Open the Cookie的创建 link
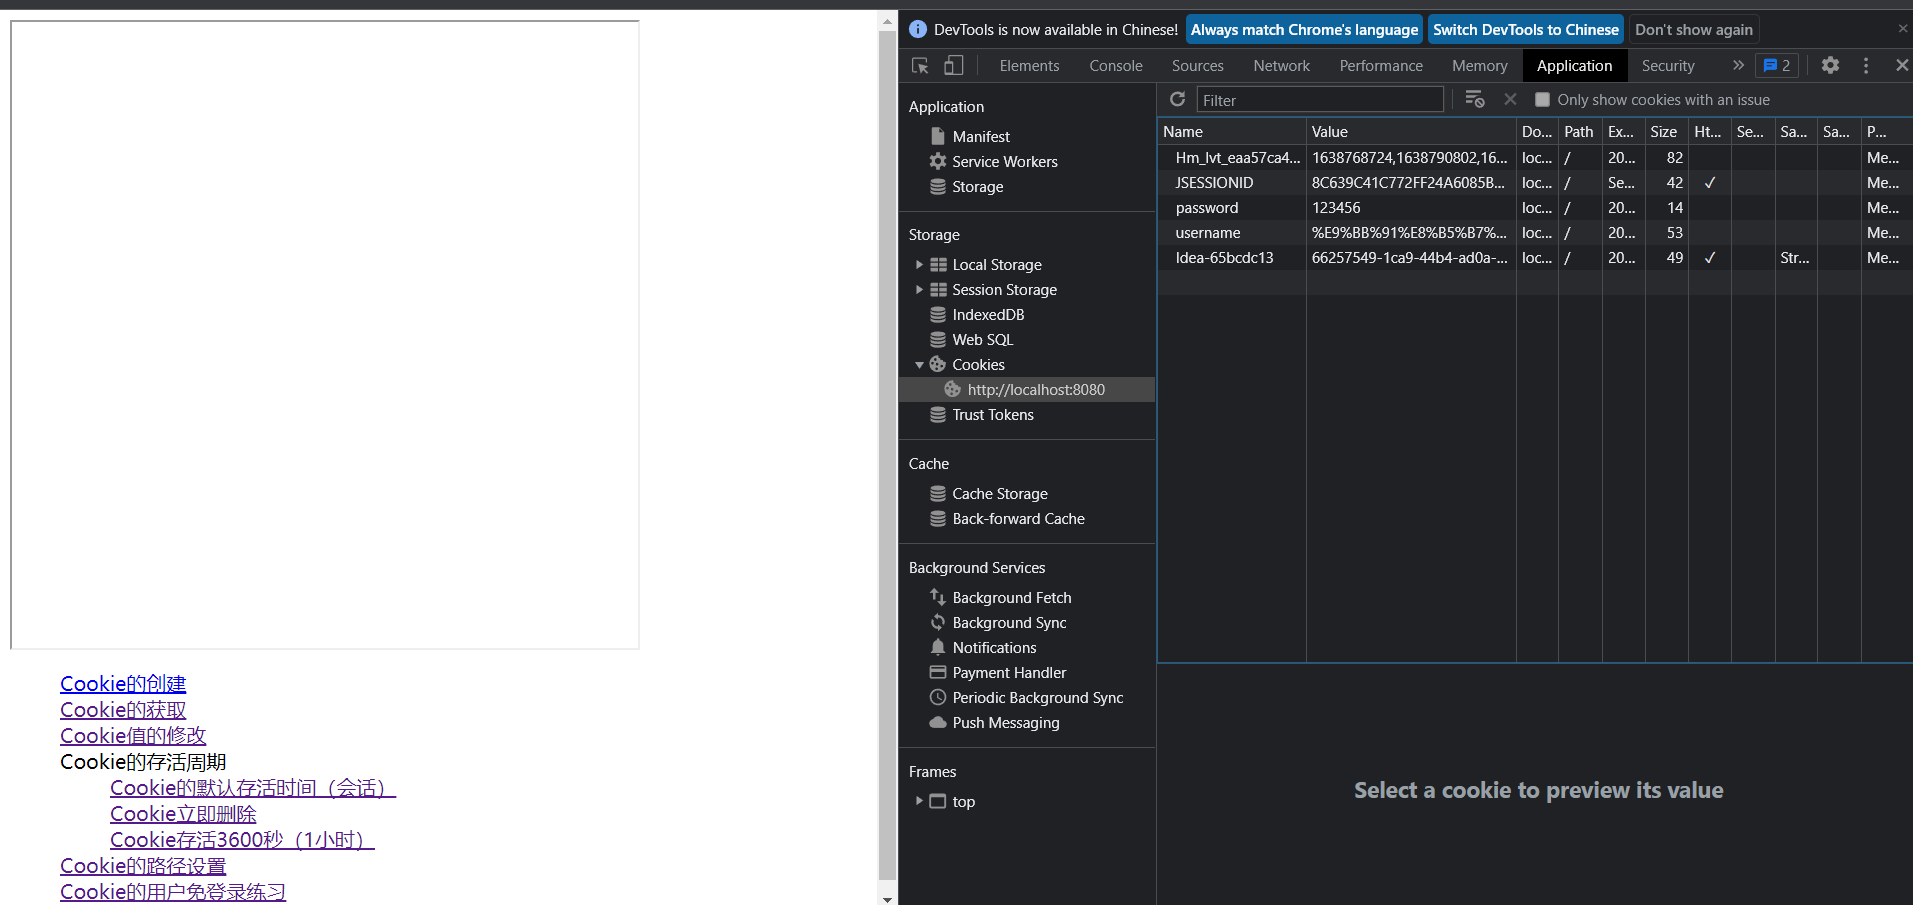 click(123, 684)
